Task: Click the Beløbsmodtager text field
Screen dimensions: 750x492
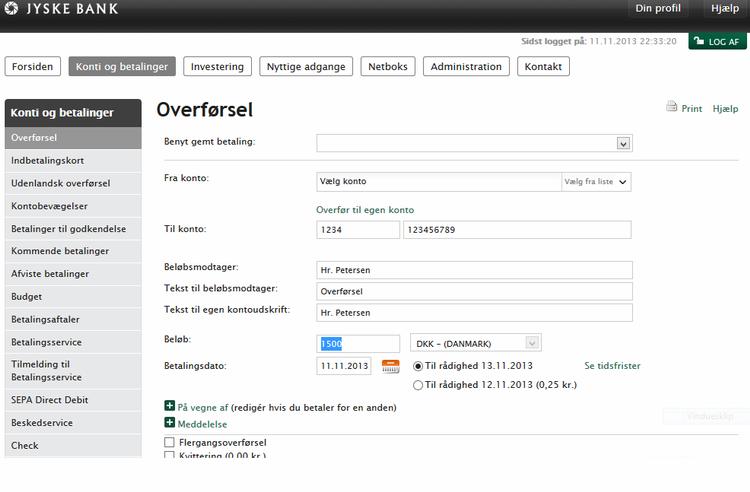Action: click(474, 270)
